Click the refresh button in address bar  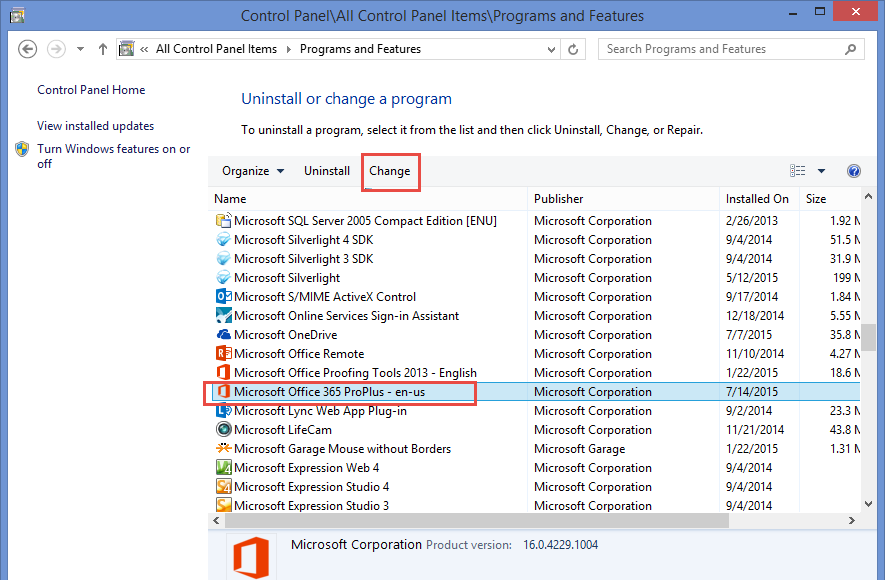click(574, 49)
